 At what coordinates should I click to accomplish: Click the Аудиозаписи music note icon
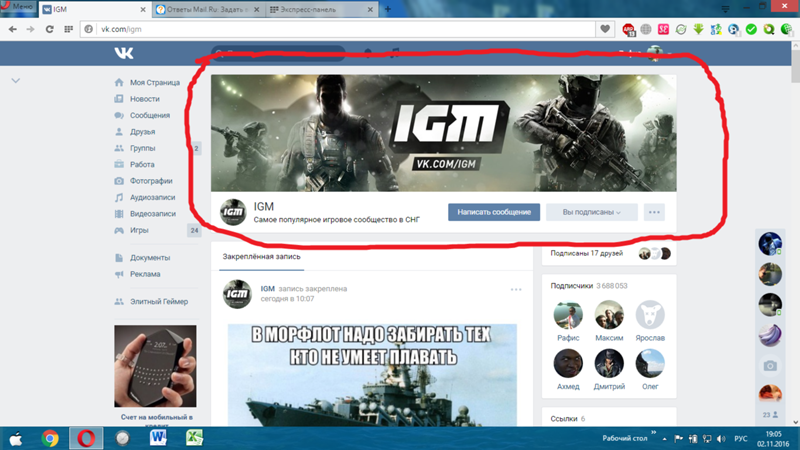[x=119, y=197]
